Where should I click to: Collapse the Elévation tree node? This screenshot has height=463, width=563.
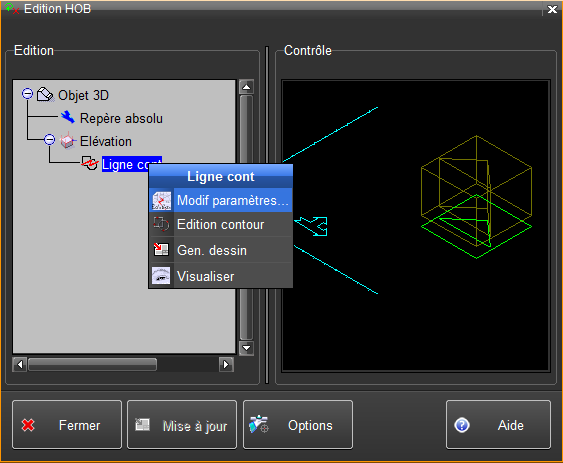(x=50, y=139)
